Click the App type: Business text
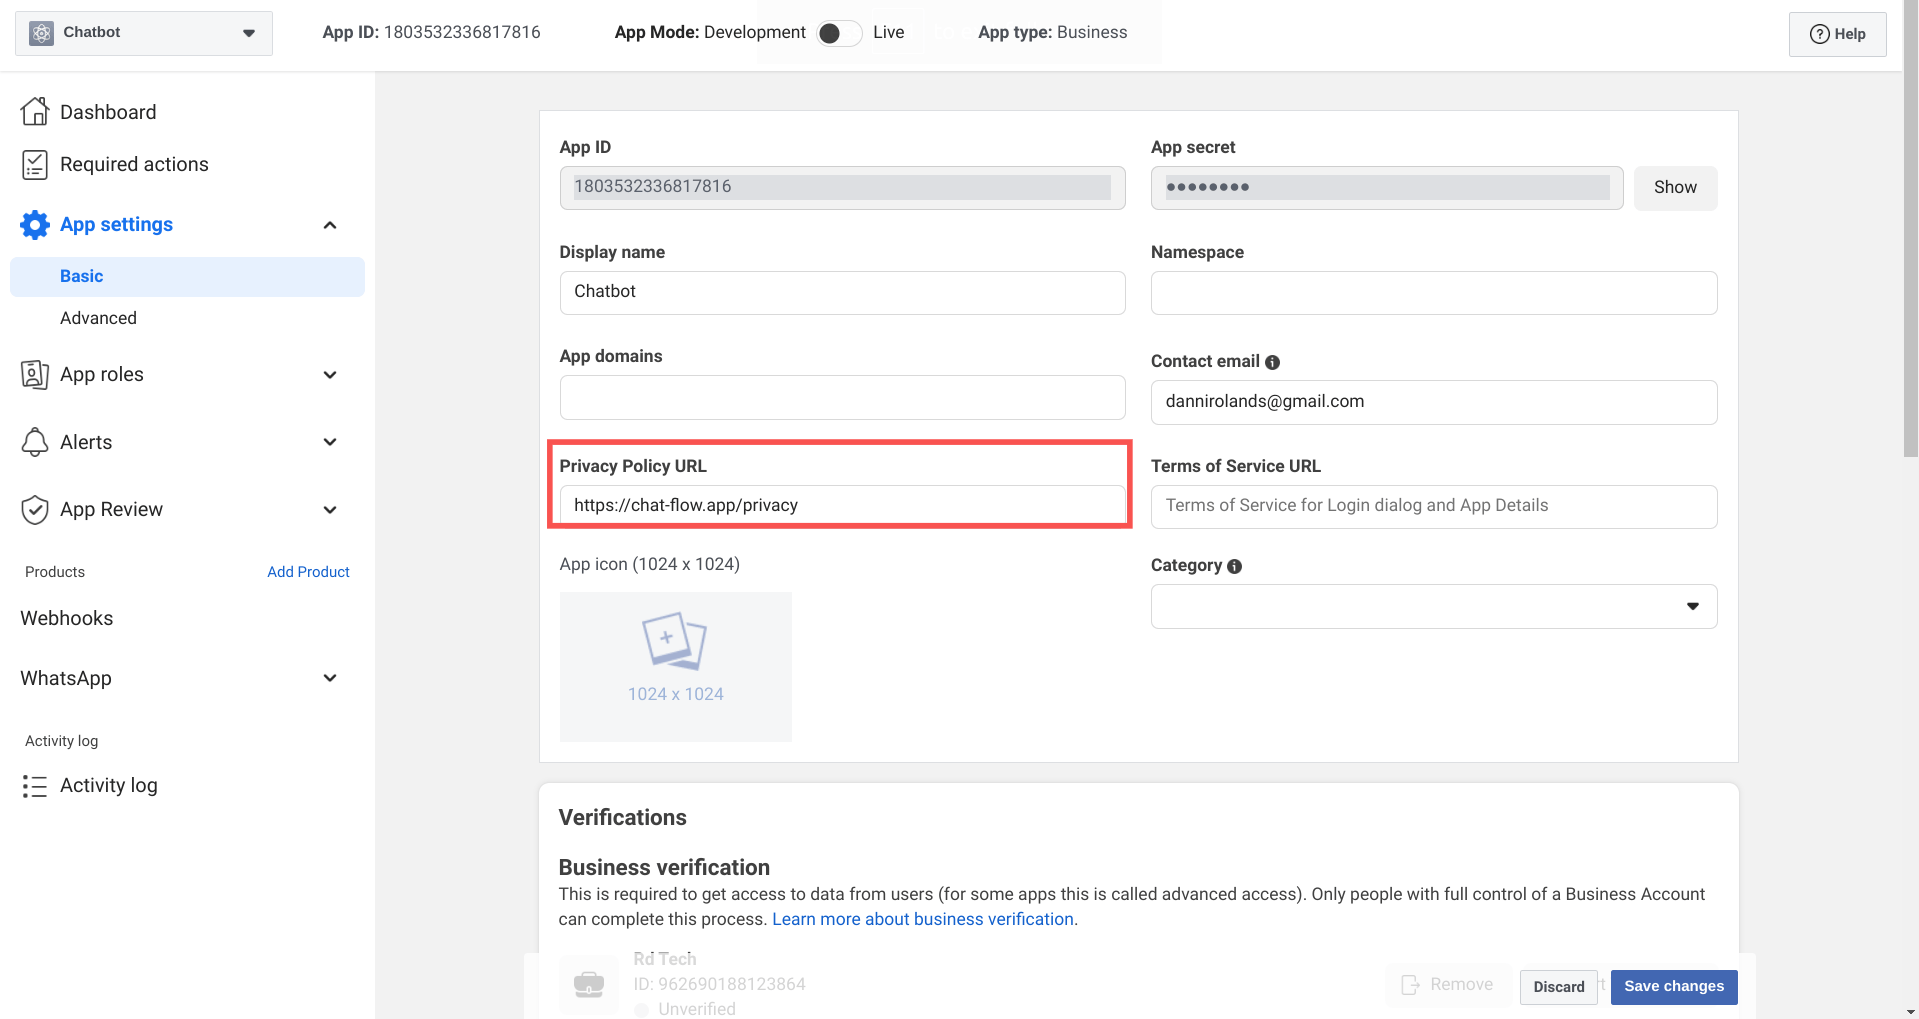This screenshot has width=1919, height=1019. (x=1052, y=32)
